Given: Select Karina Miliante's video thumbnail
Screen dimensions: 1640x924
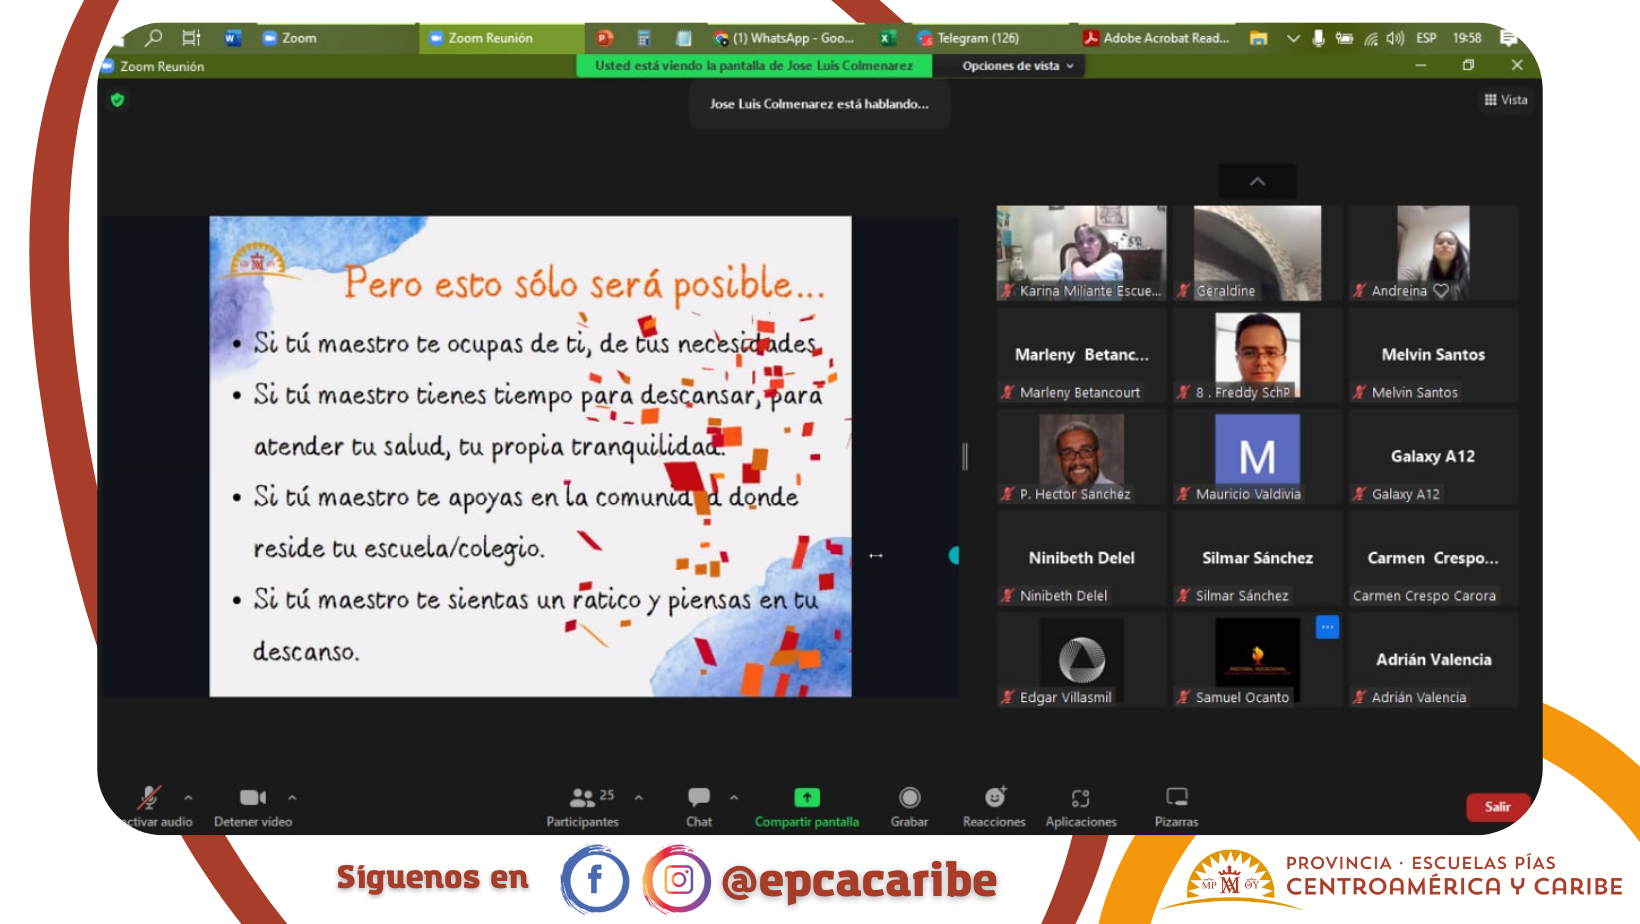Looking at the screenshot, I should coord(1081,252).
